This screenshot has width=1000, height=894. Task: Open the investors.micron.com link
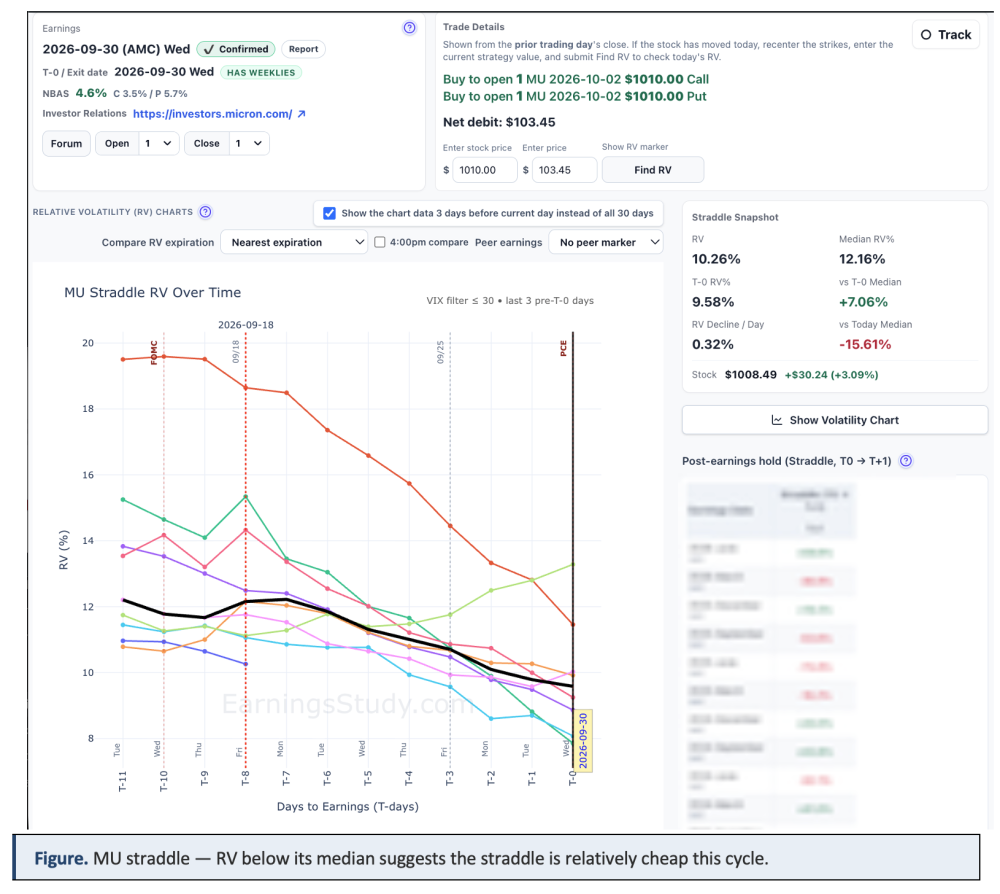(x=212, y=114)
